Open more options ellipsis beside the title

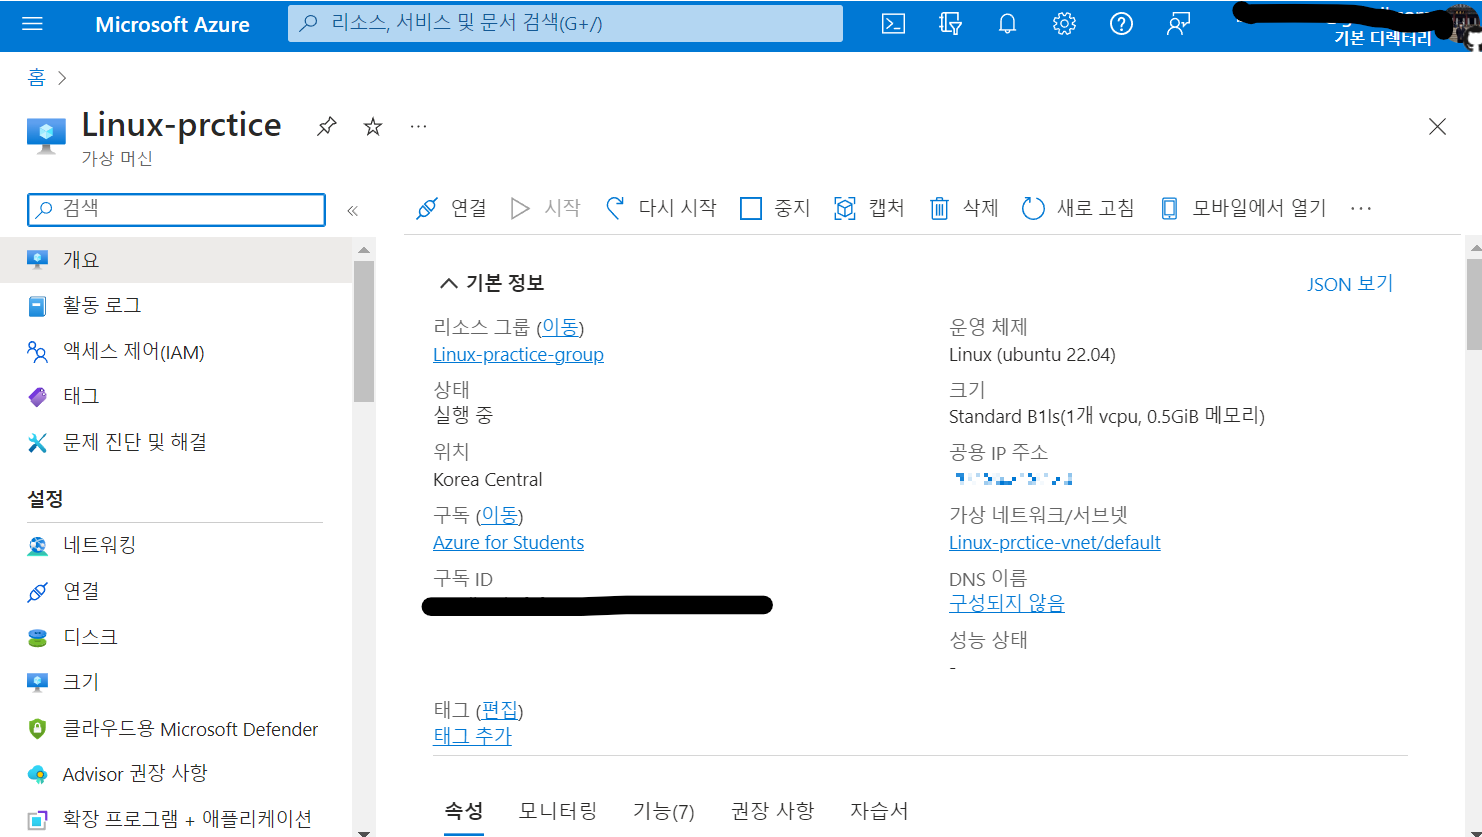pos(419,126)
